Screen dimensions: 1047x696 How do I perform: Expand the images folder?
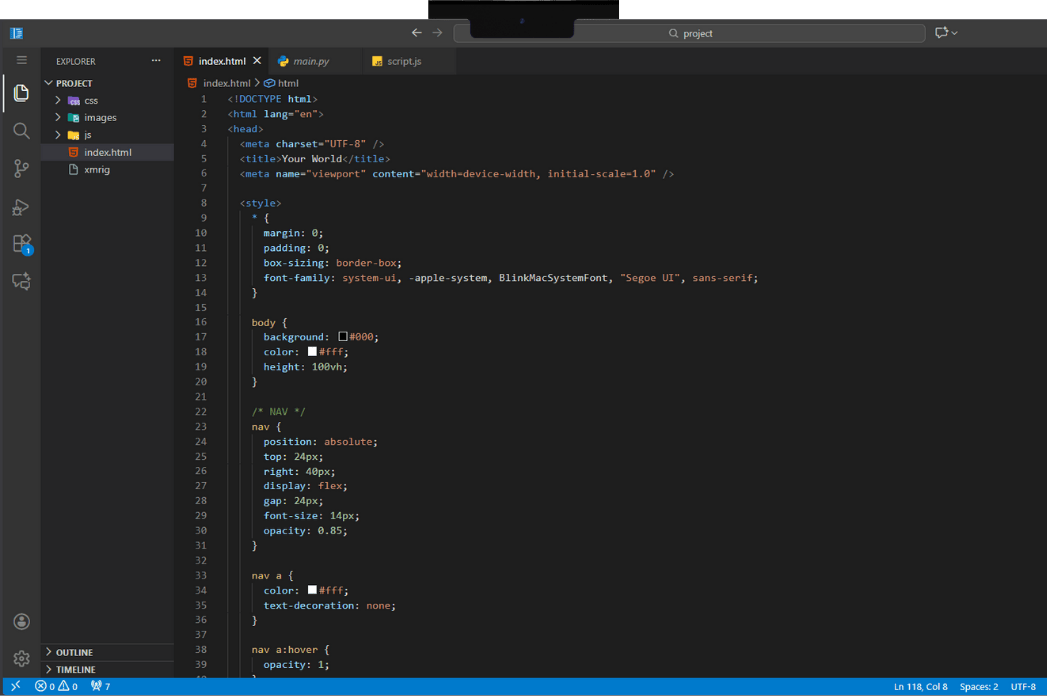(100, 117)
